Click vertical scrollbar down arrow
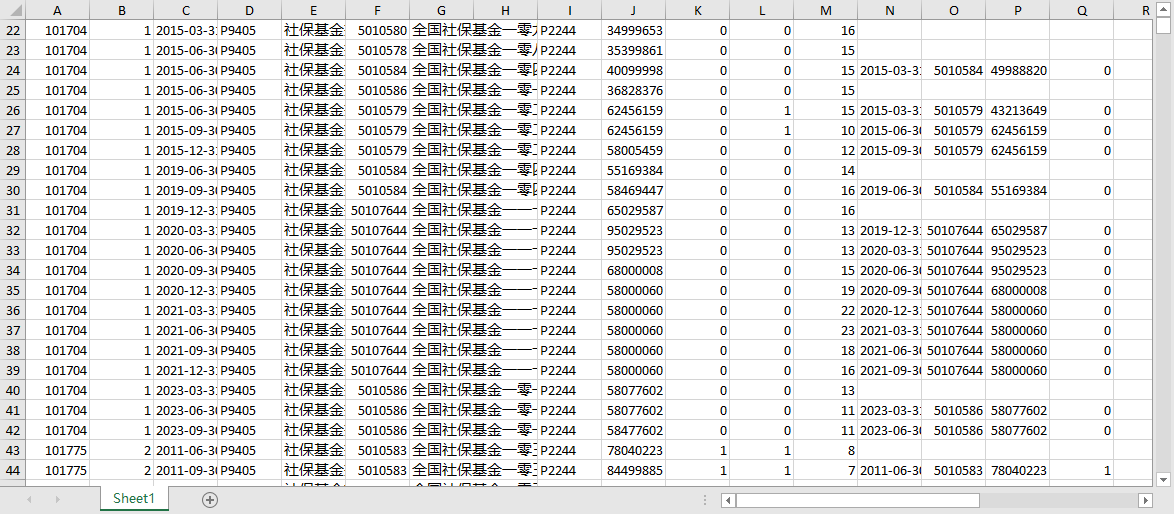 pyautogui.click(x=1163, y=479)
